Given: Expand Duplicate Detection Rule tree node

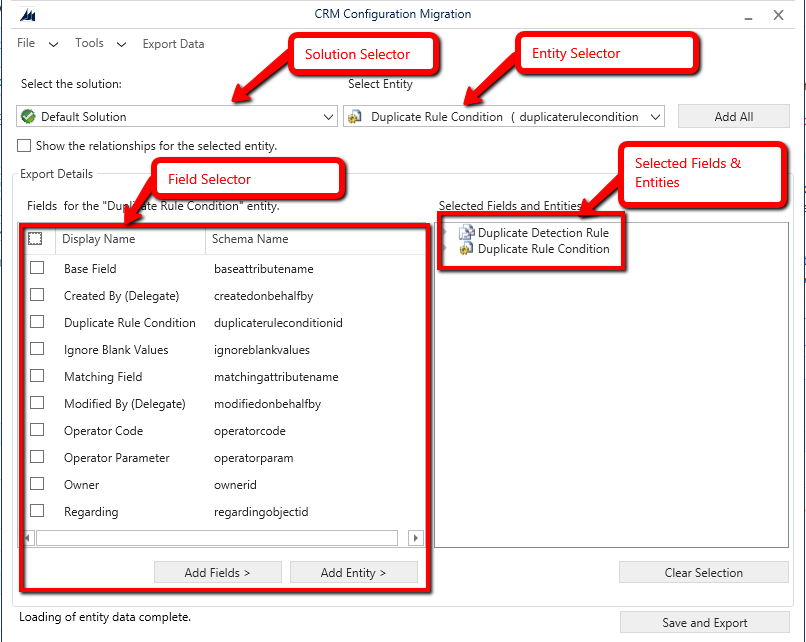Looking at the screenshot, I should (447, 233).
